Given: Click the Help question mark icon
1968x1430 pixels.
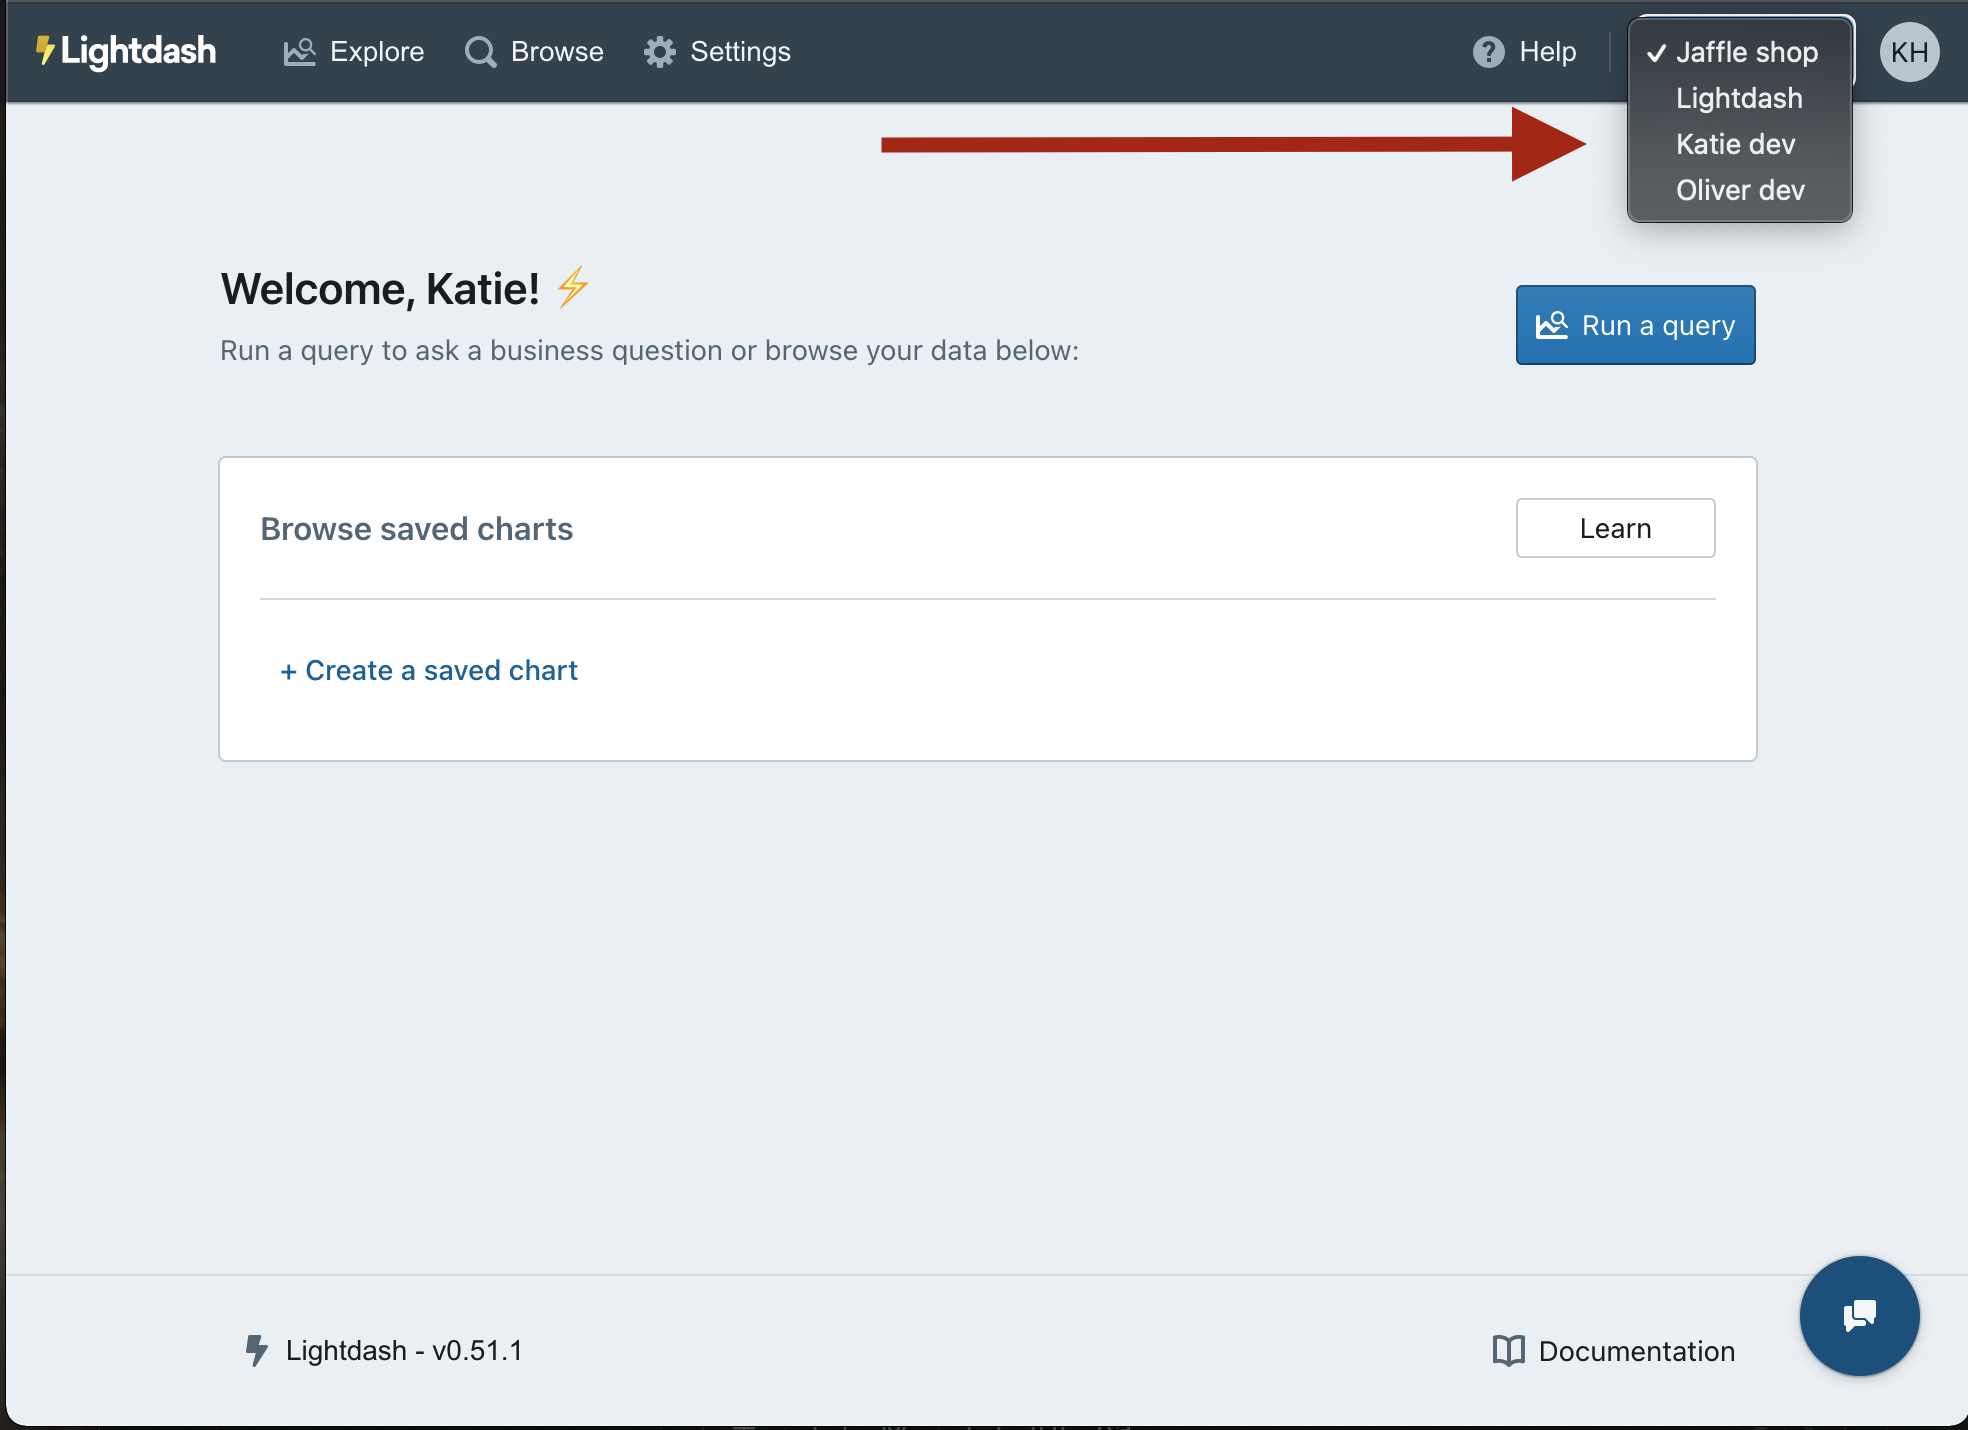Looking at the screenshot, I should tap(1487, 51).
